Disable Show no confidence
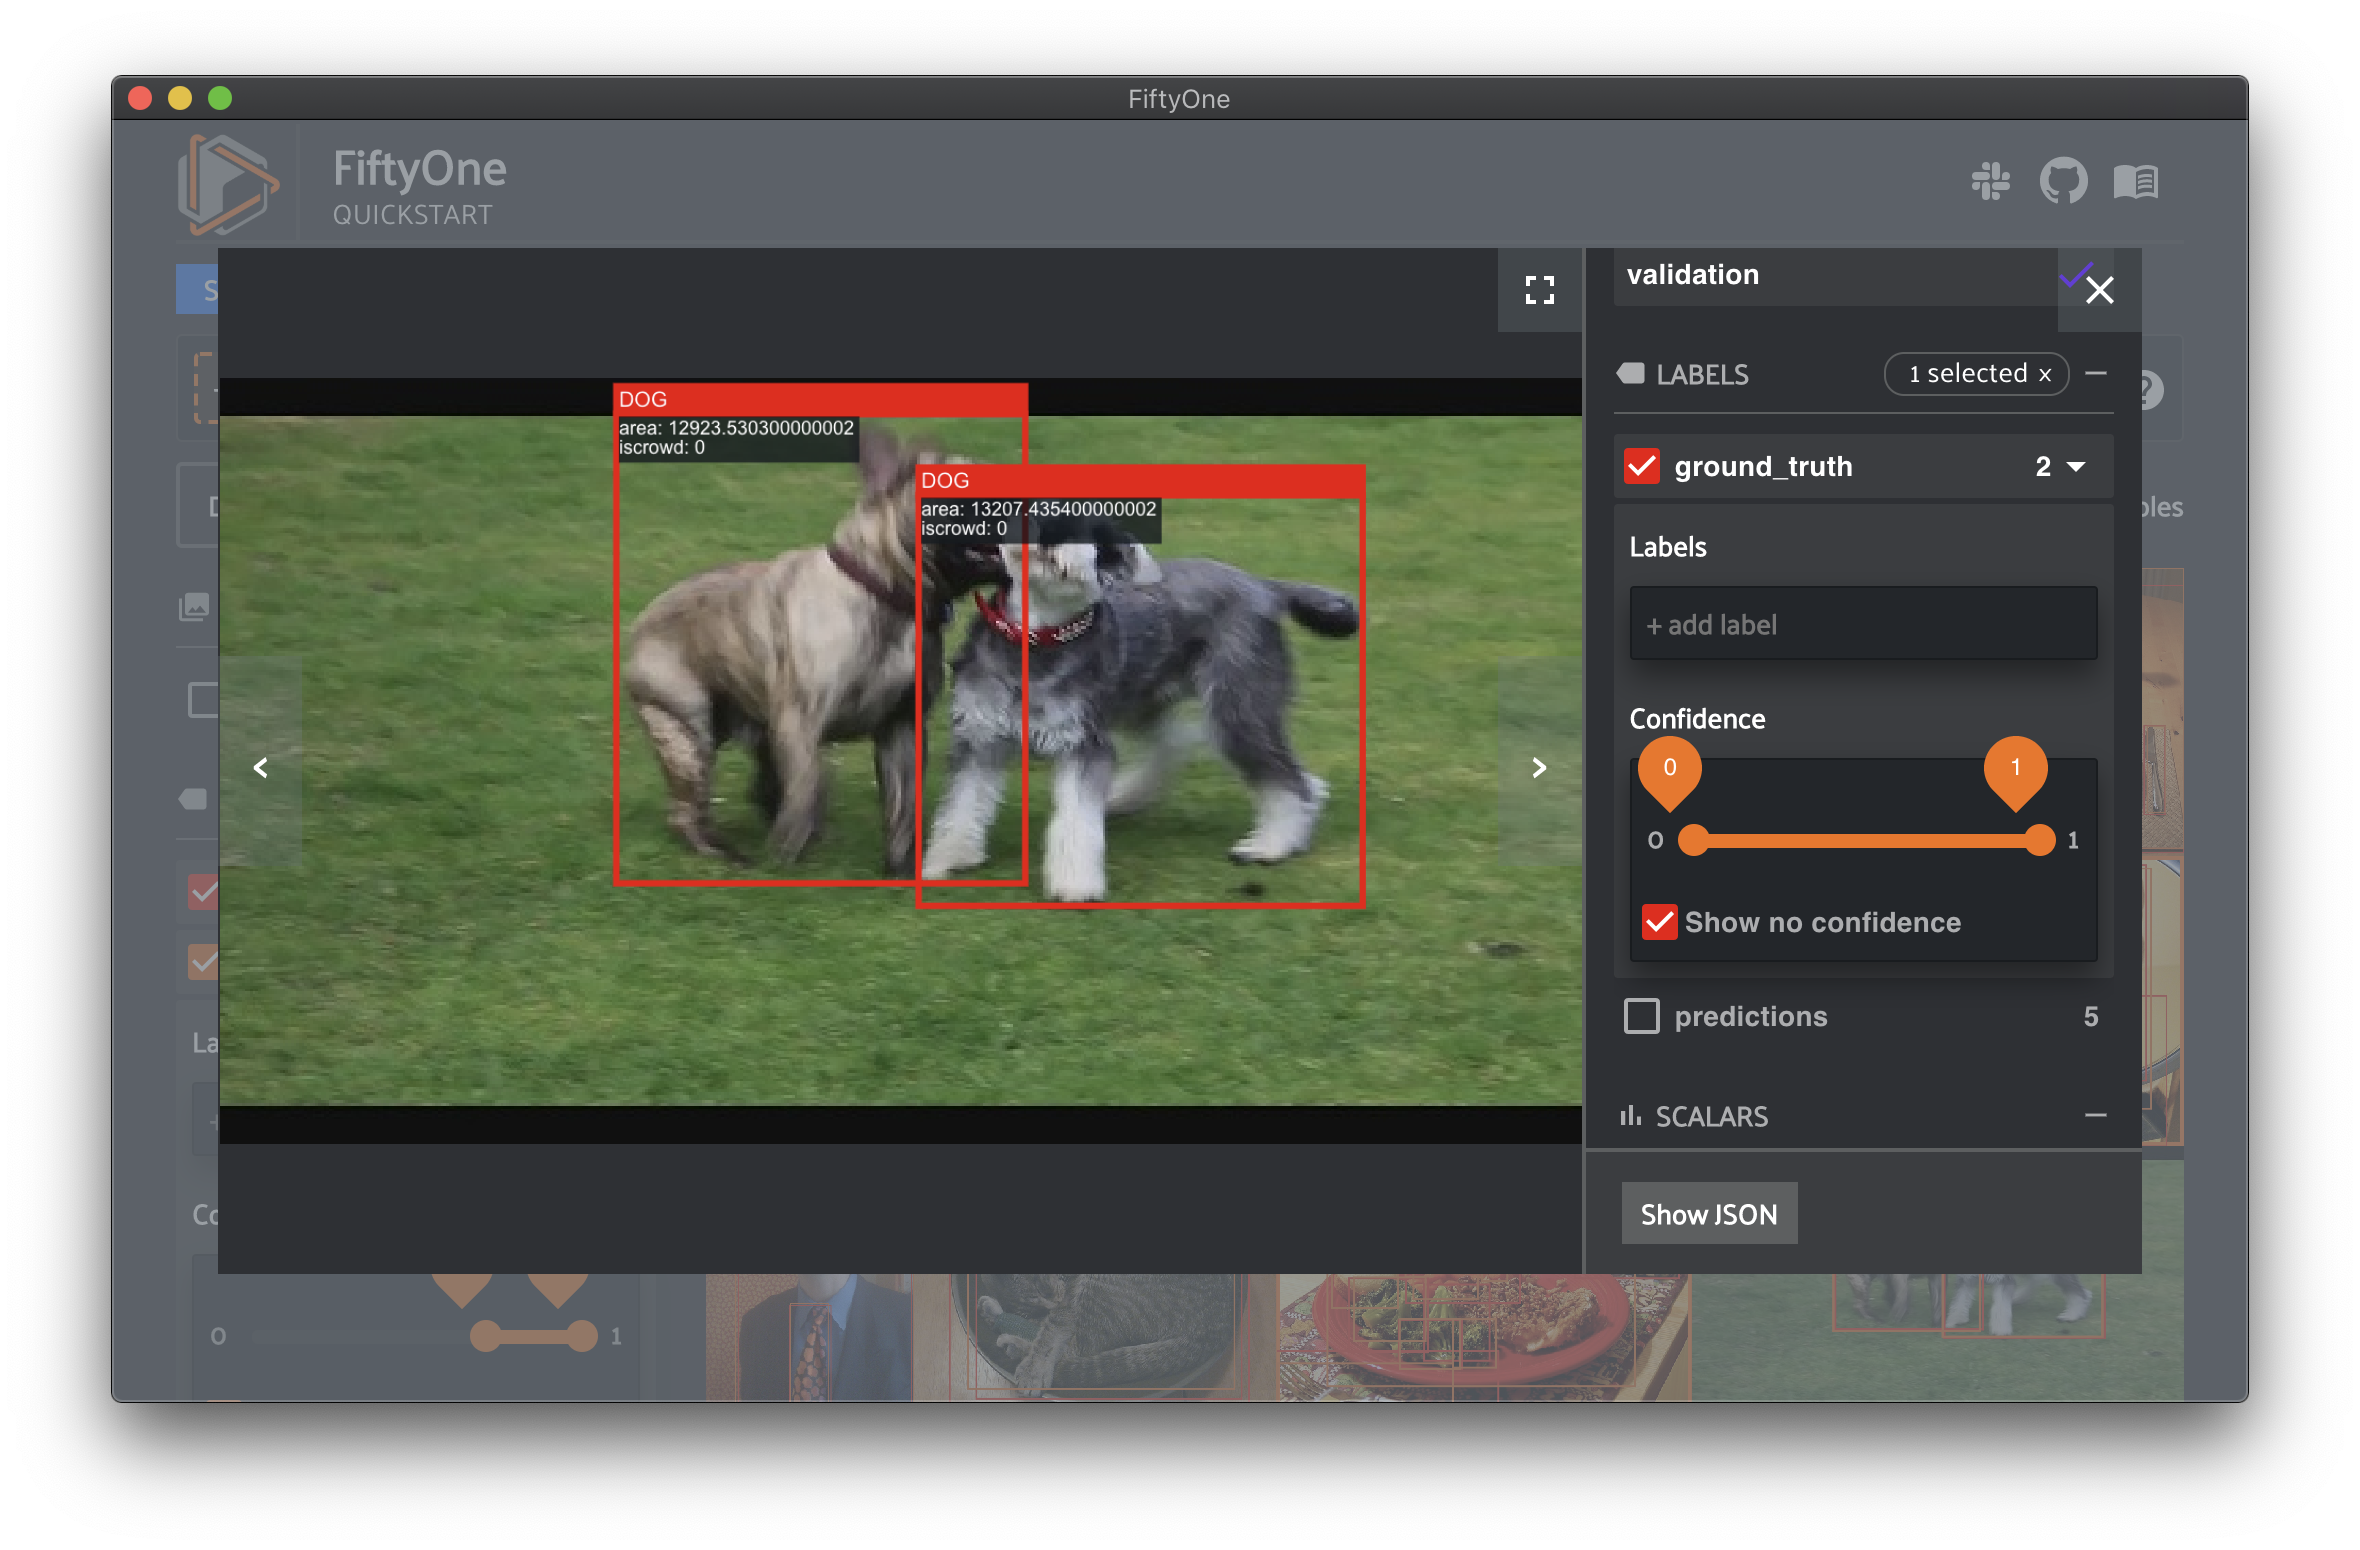Image resolution: width=2360 pixels, height=1550 pixels. [1659, 922]
